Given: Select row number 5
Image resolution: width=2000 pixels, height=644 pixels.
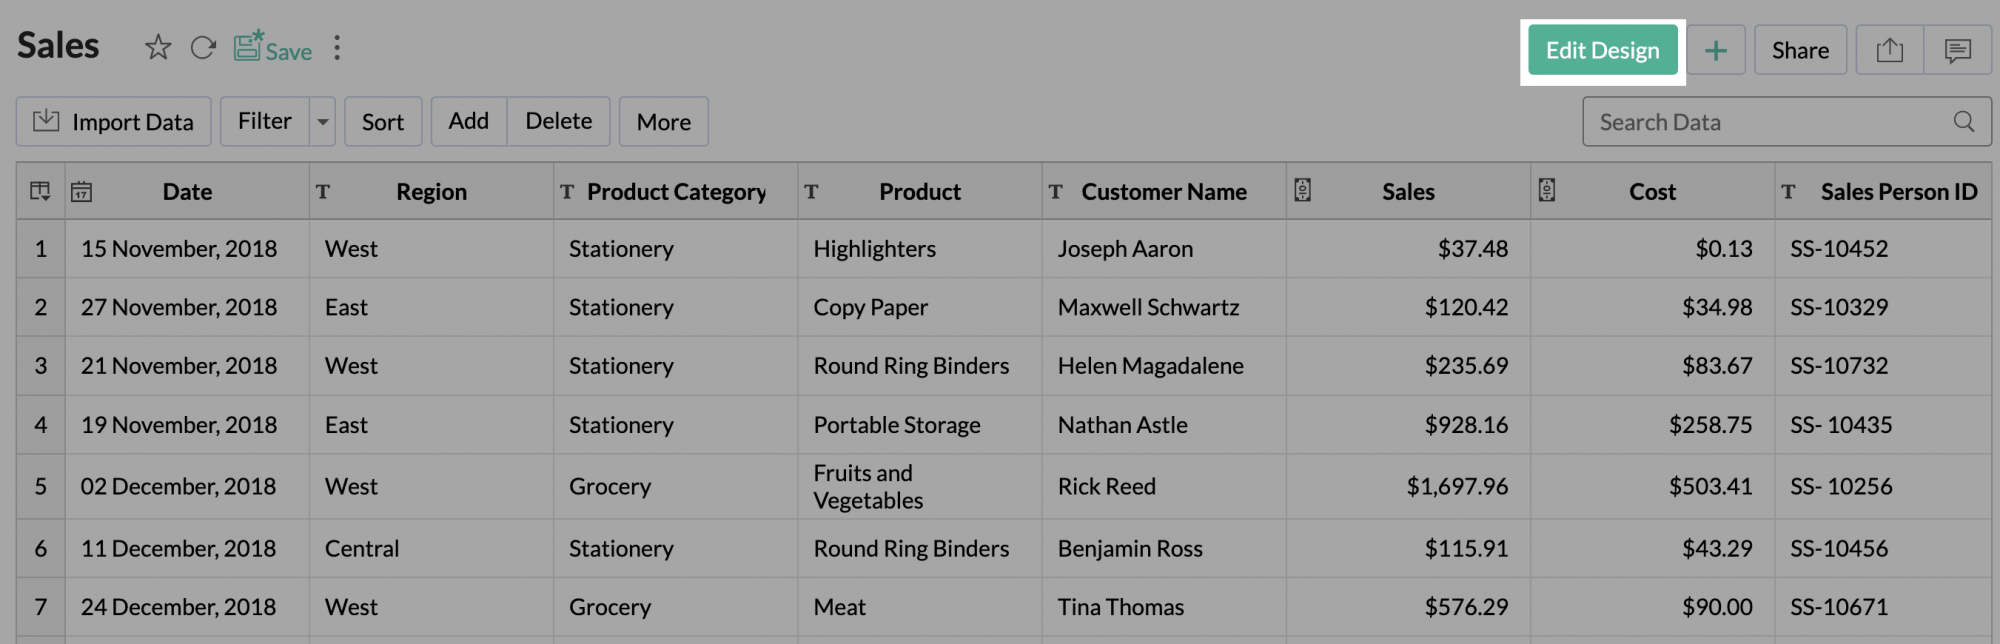Looking at the screenshot, I should coord(41,487).
